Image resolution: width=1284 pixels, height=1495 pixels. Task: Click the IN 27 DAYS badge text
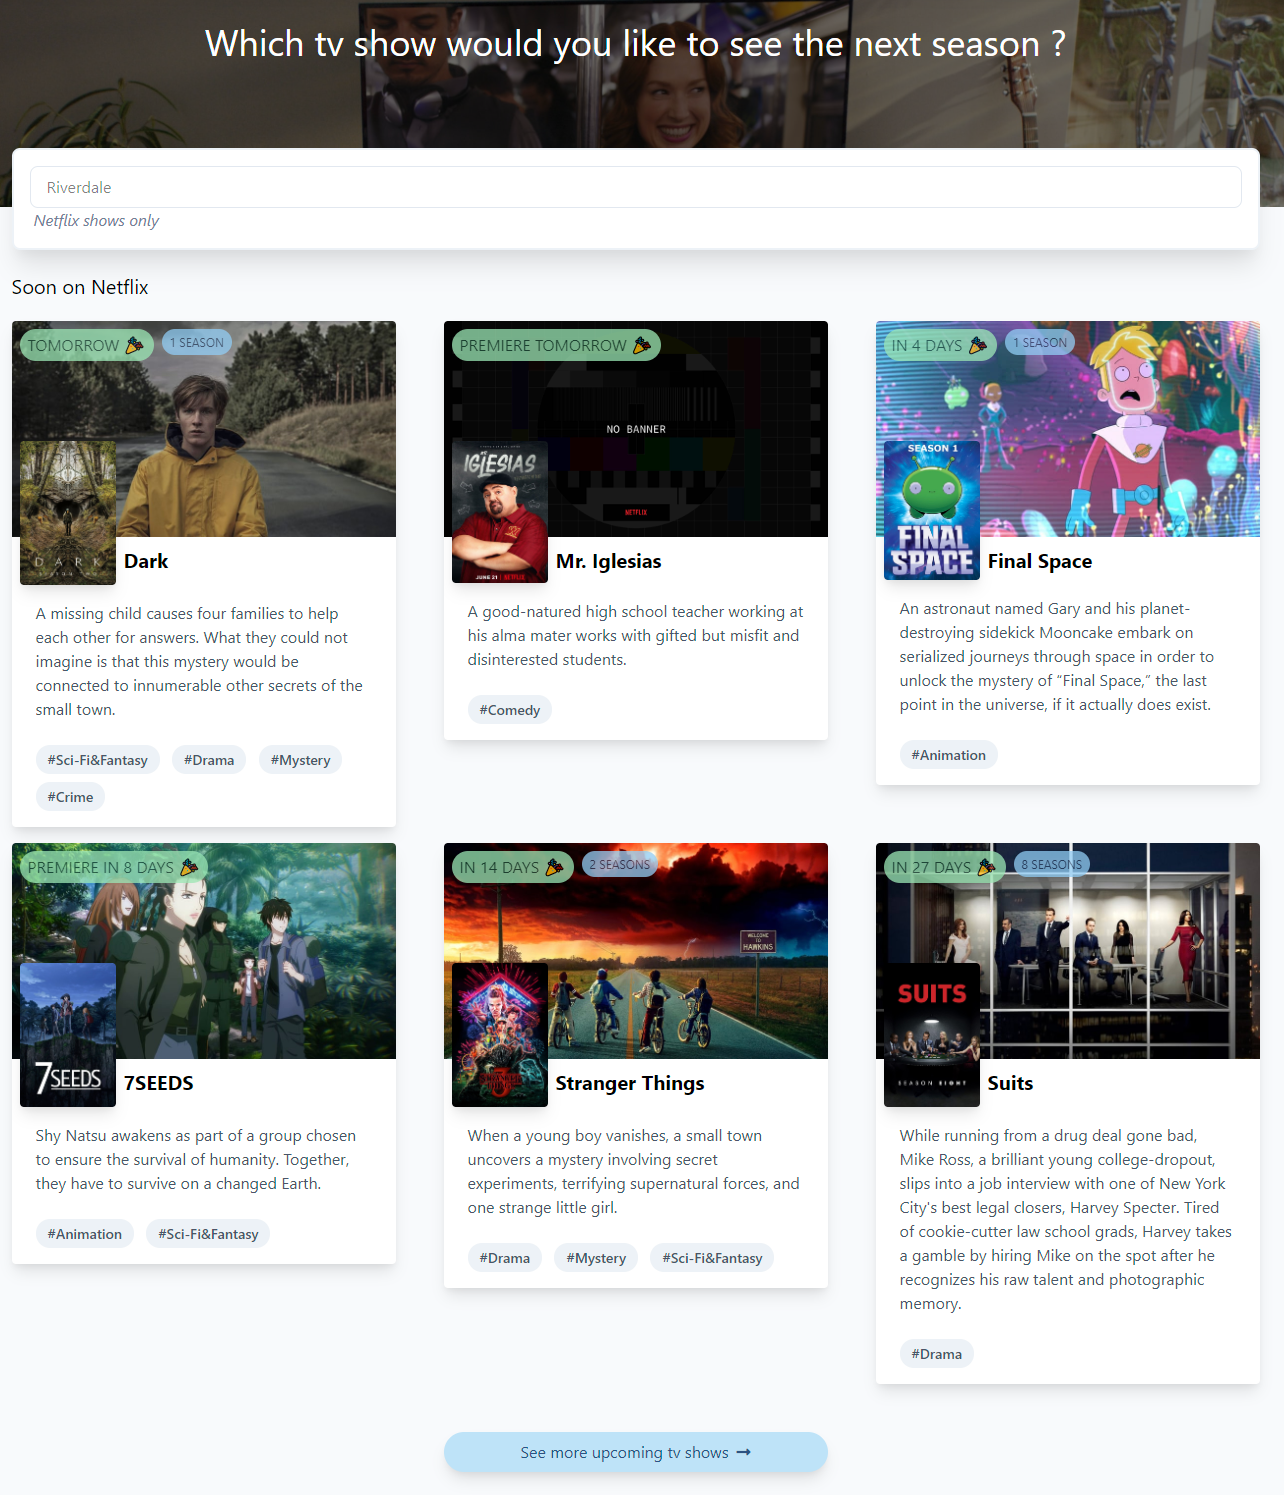pyautogui.click(x=932, y=867)
